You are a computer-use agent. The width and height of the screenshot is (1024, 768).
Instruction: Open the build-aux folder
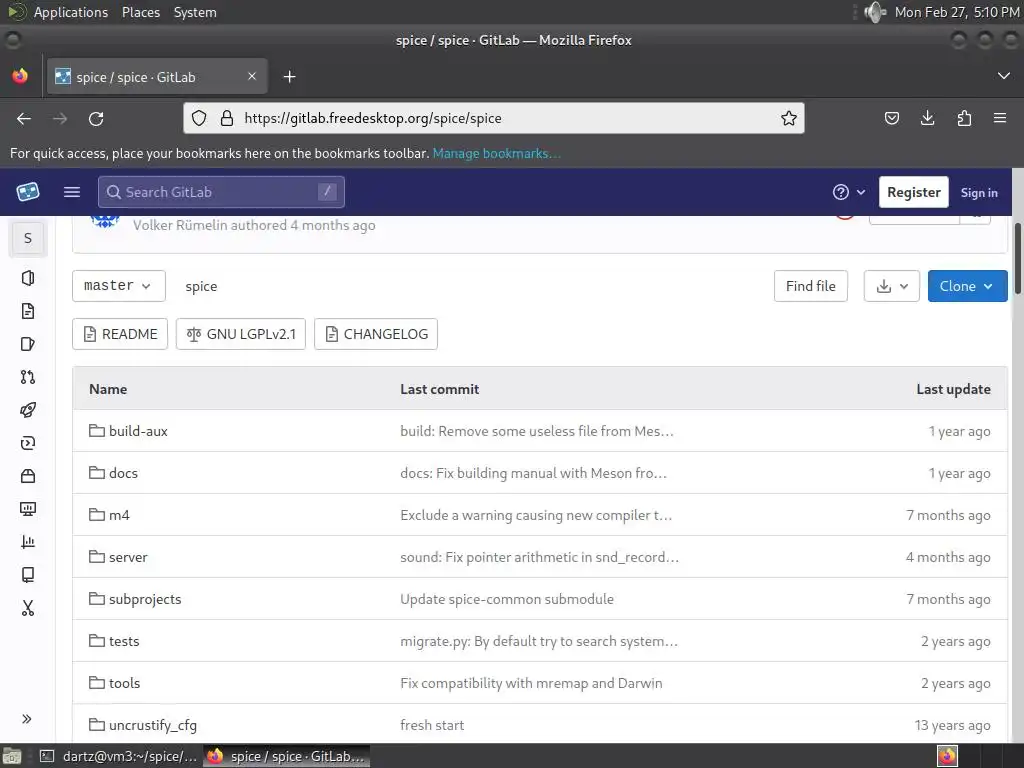(x=138, y=431)
